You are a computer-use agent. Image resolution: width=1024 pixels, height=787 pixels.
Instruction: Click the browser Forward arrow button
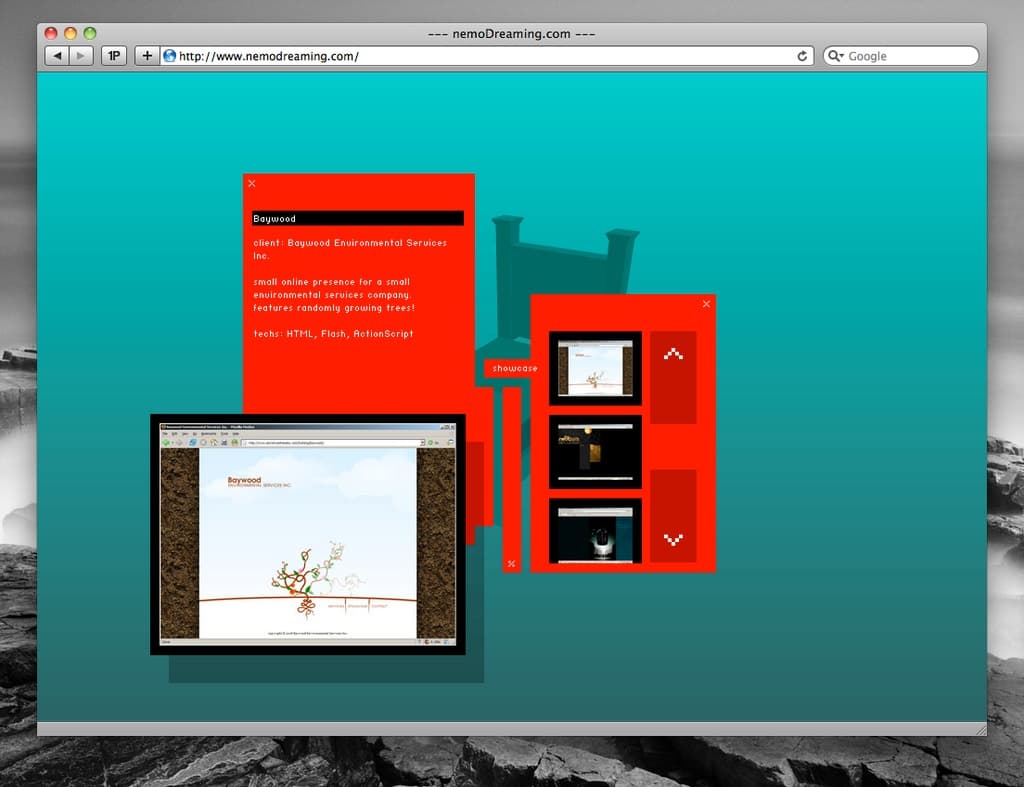point(82,56)
